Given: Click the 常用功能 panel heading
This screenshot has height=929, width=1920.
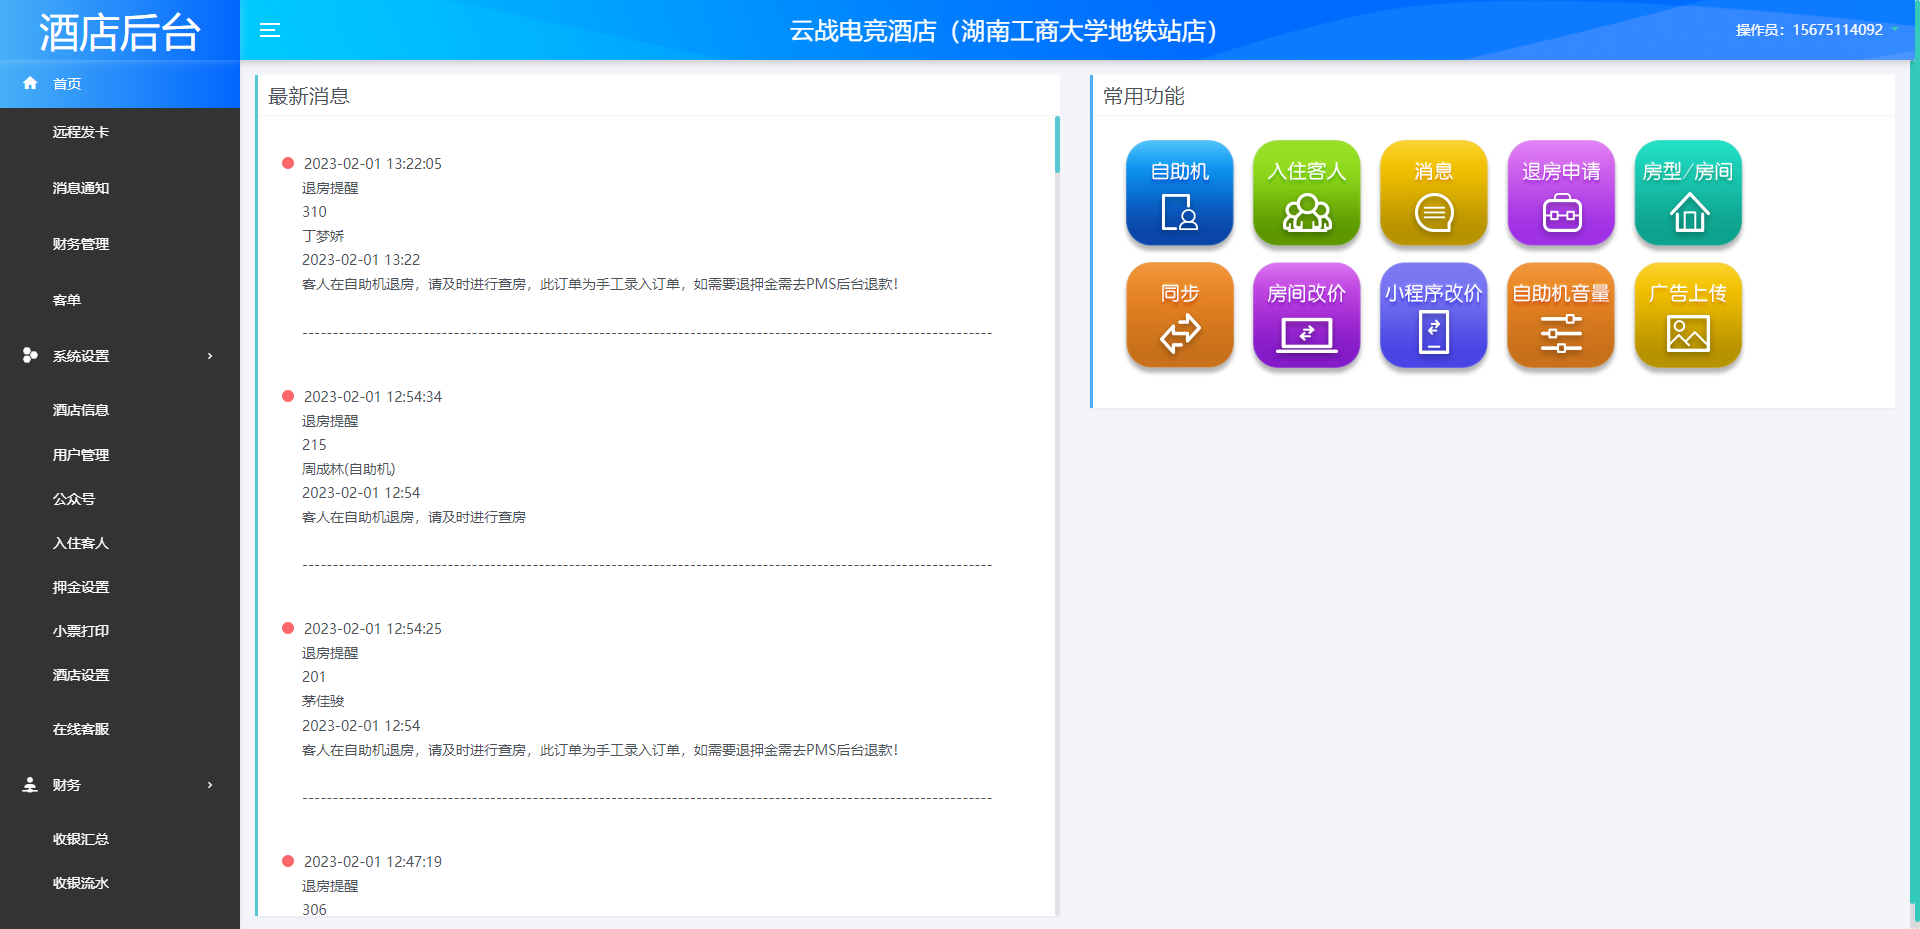Looking at the screenshot, I should [x=1144, y=96].
